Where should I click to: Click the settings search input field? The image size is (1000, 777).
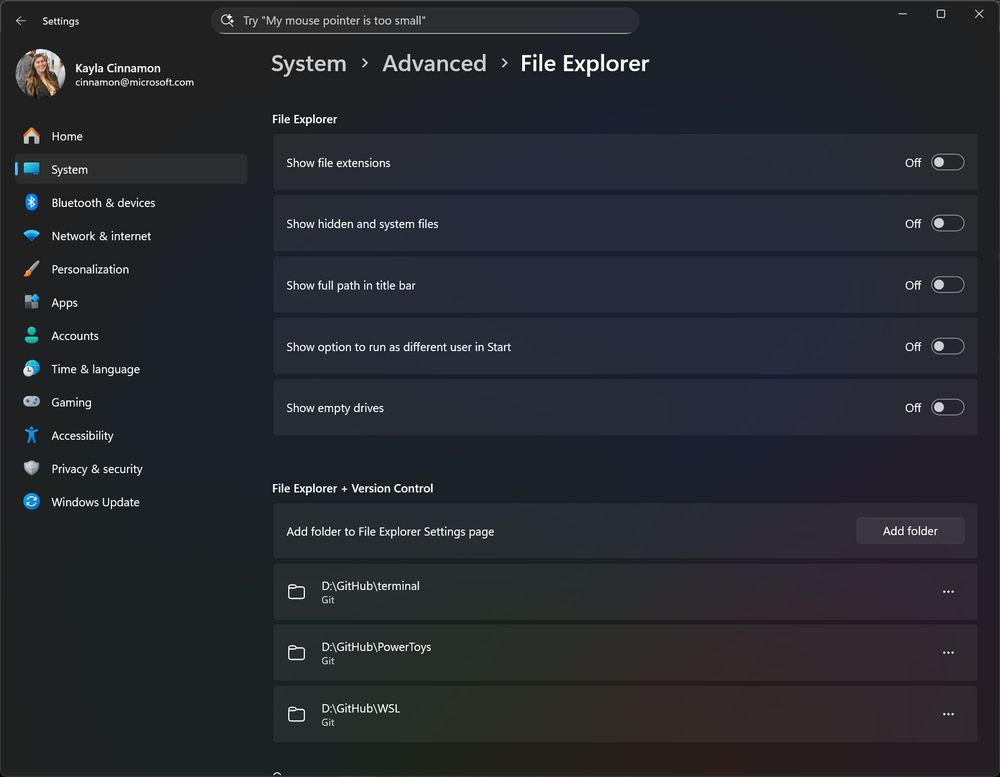pyautogui.click(x=425, y=20)
